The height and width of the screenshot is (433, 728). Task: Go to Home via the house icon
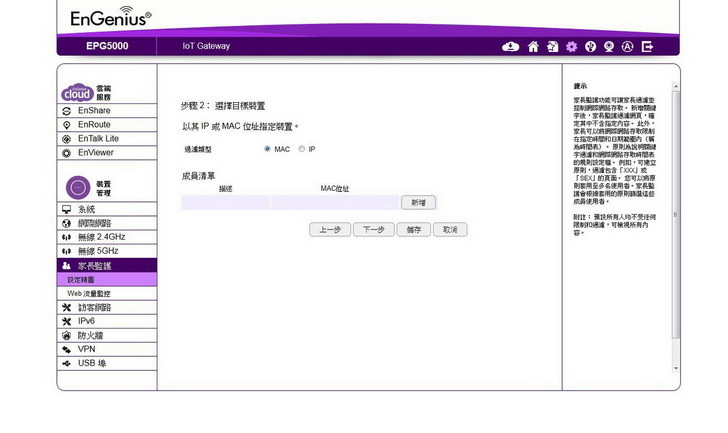tap(533, 46)
